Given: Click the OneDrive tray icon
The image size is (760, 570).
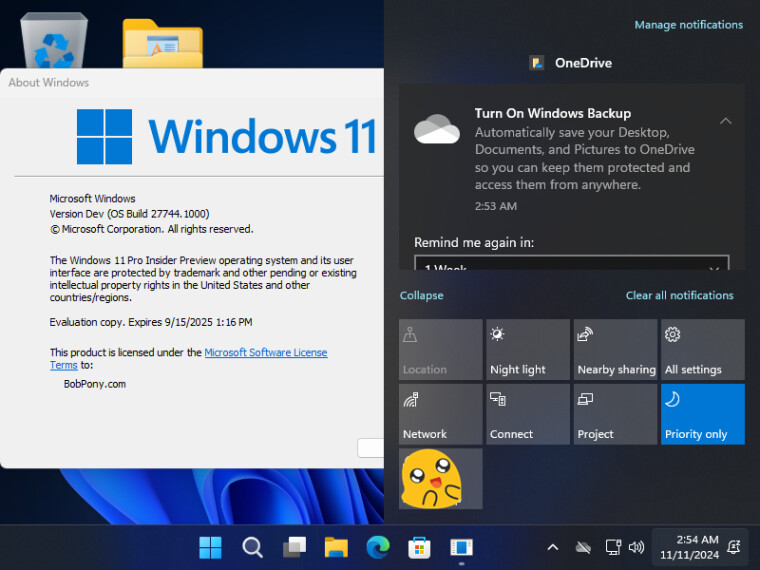Looking at the screenshot, I should pyautogui.click(x=583, y=548).
